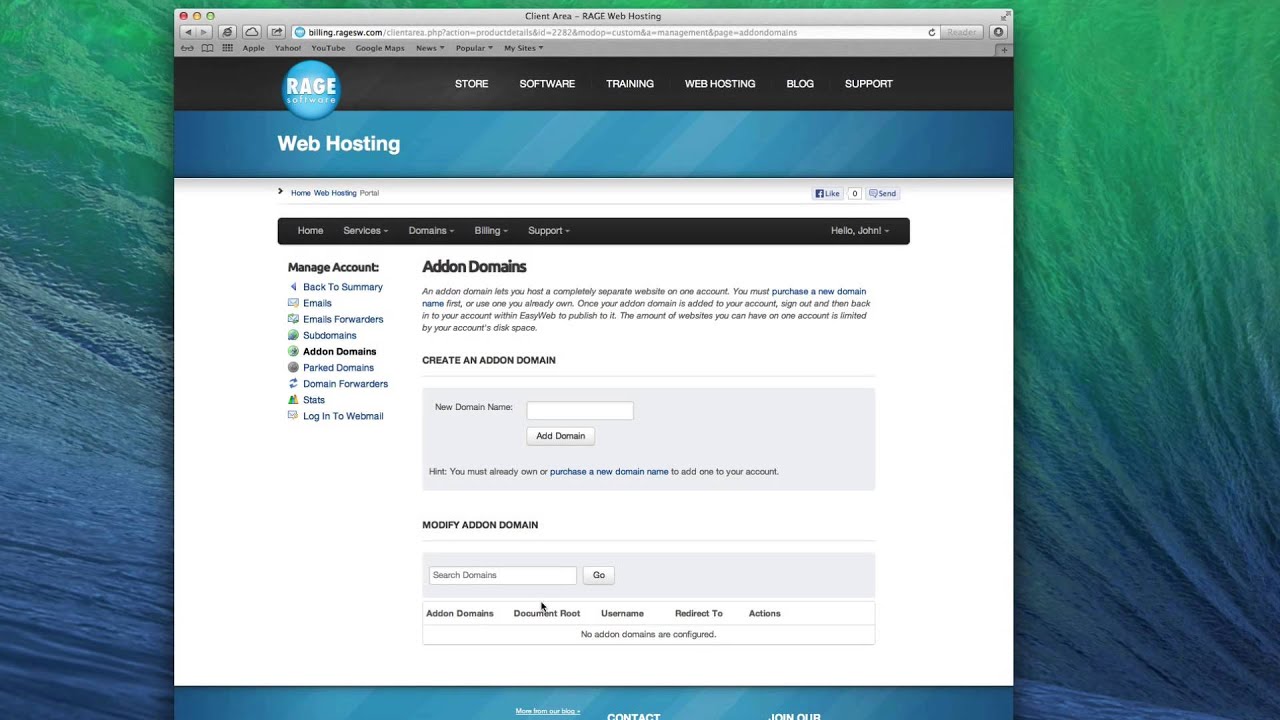1280x720 pixels.
Task: Open the Hello, John! account dropdown
Action: (860, 231)
